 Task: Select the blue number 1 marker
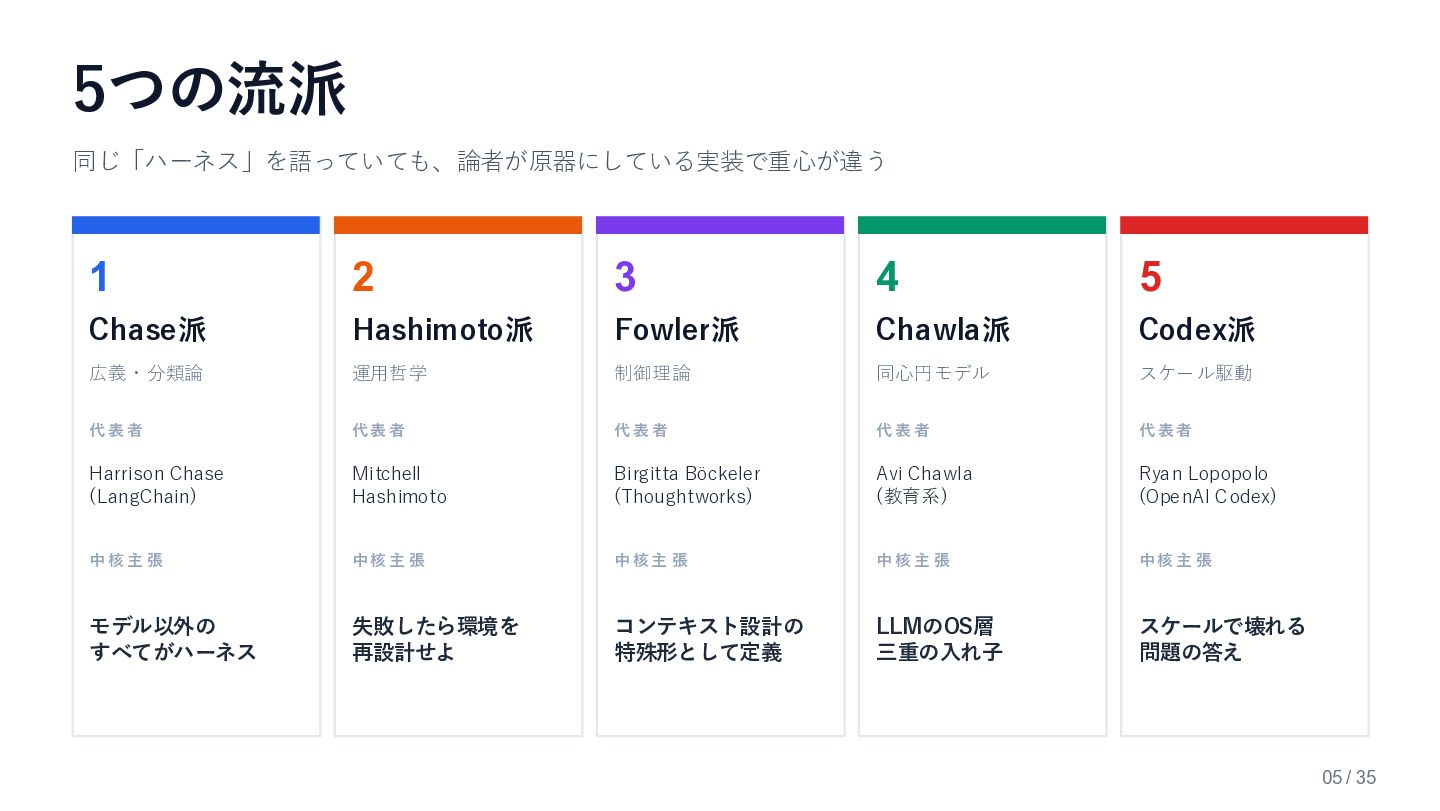point(99,277)
